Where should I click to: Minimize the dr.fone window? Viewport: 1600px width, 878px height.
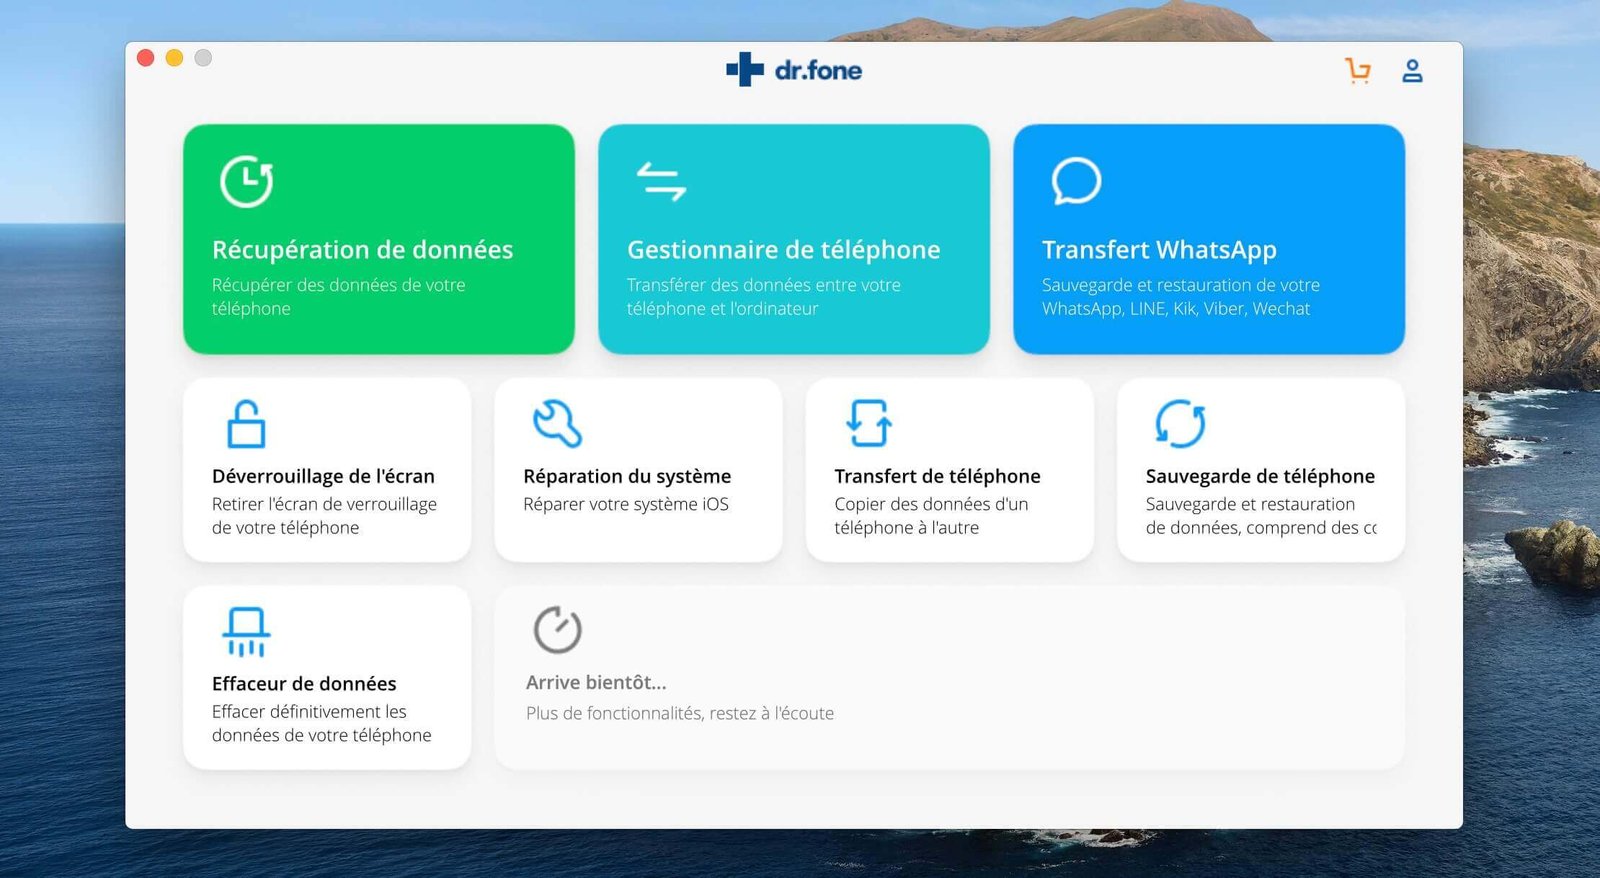(174, 58)
